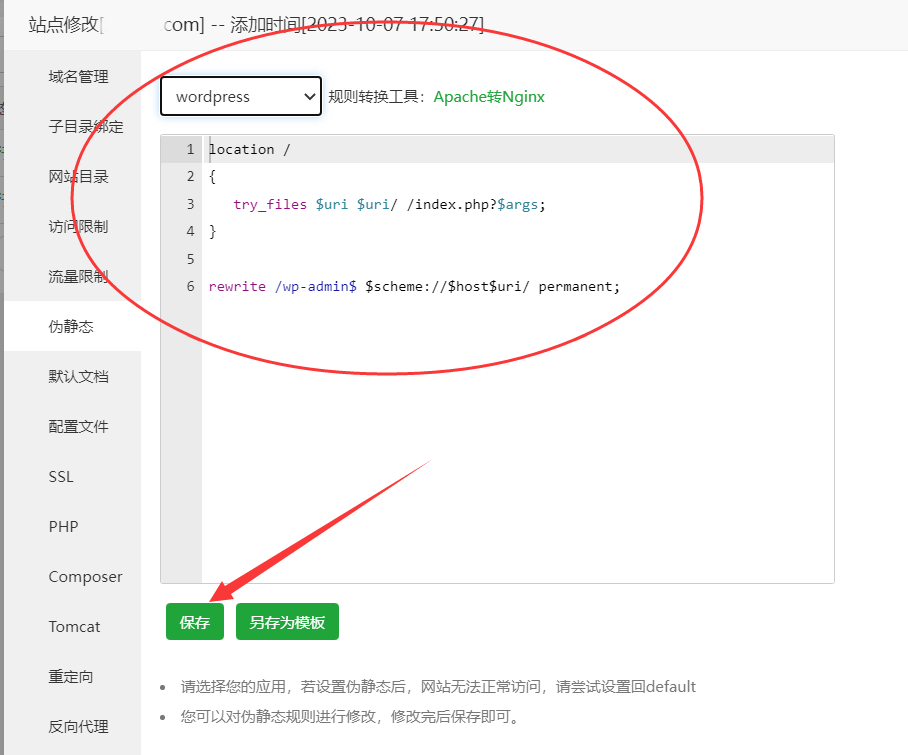Image resolution: width=908 pixels, height=755 pixels.
Task: Open the Composer tab
Action: pos(85,577)
